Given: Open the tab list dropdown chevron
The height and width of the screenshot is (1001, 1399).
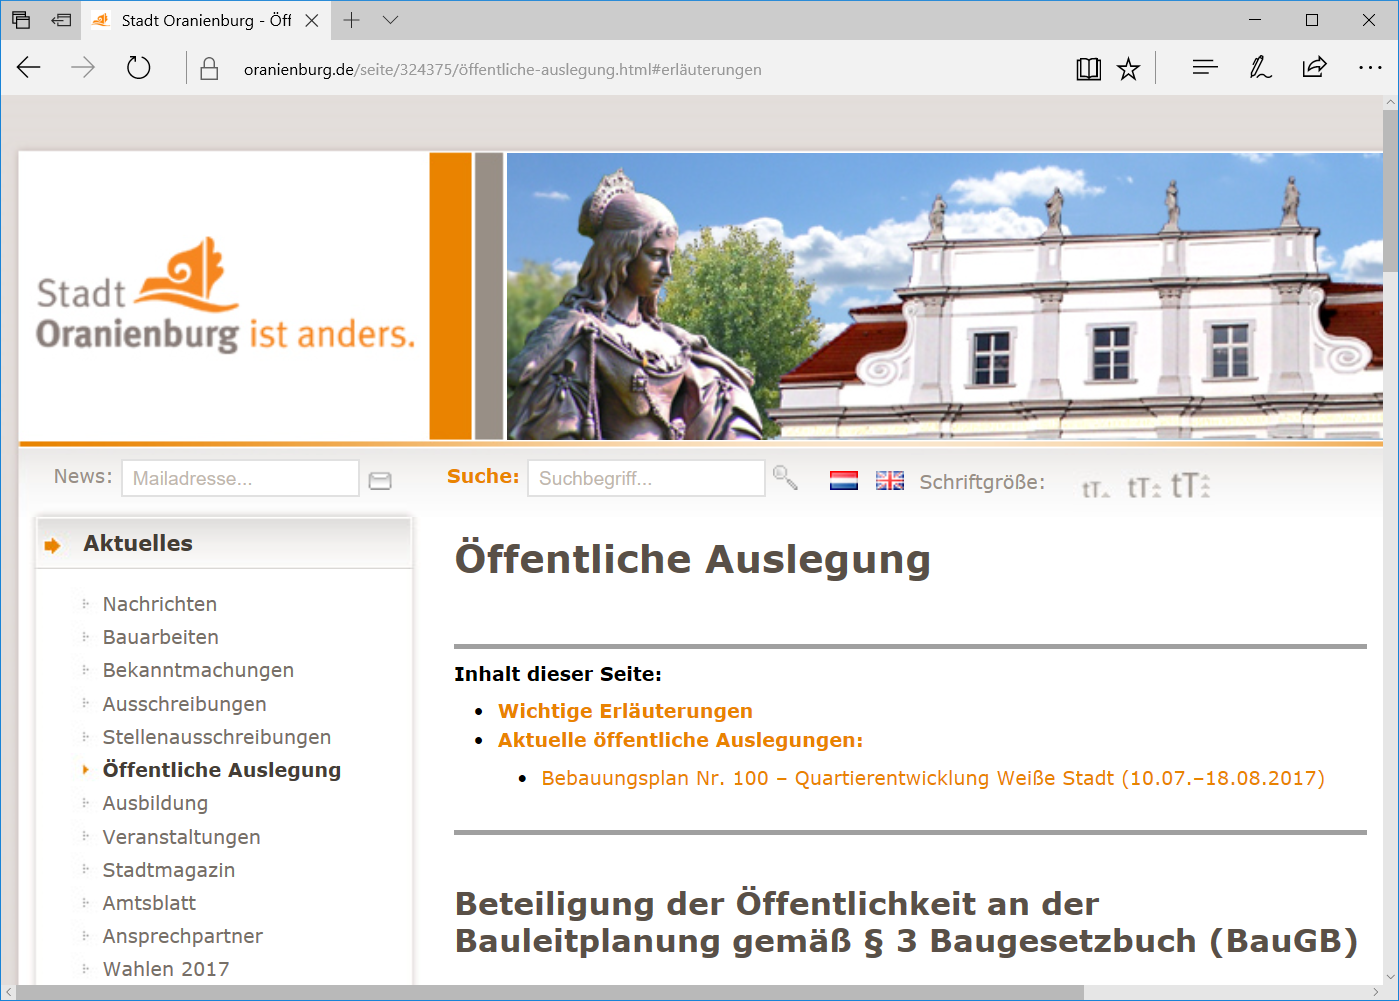Looking at the screenshot, I should click(391, 20).
